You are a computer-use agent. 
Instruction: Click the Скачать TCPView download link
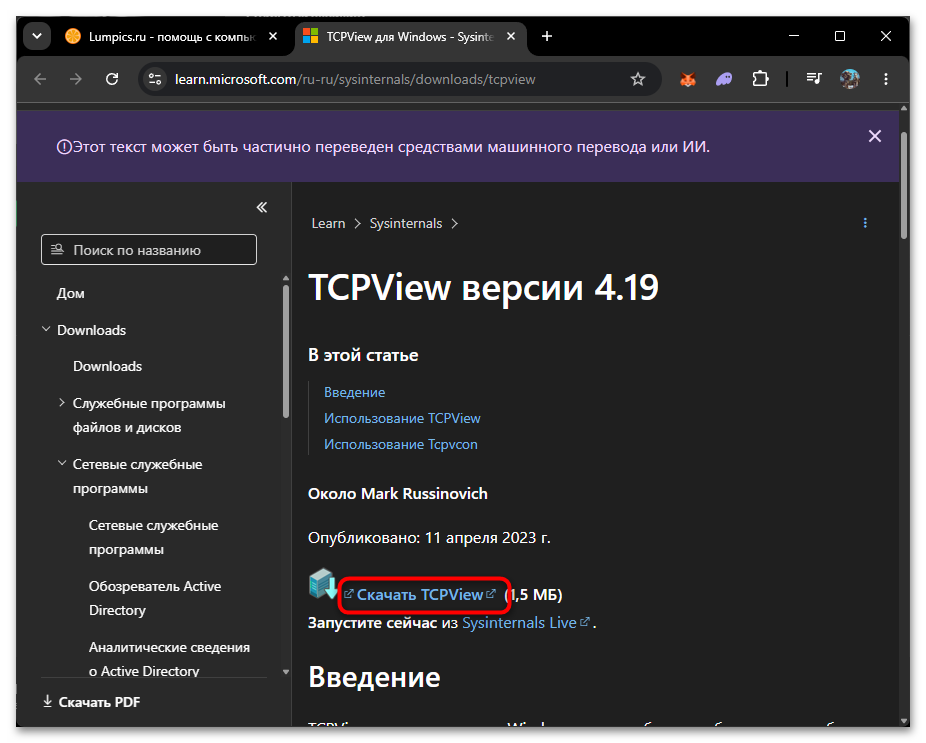420,595
